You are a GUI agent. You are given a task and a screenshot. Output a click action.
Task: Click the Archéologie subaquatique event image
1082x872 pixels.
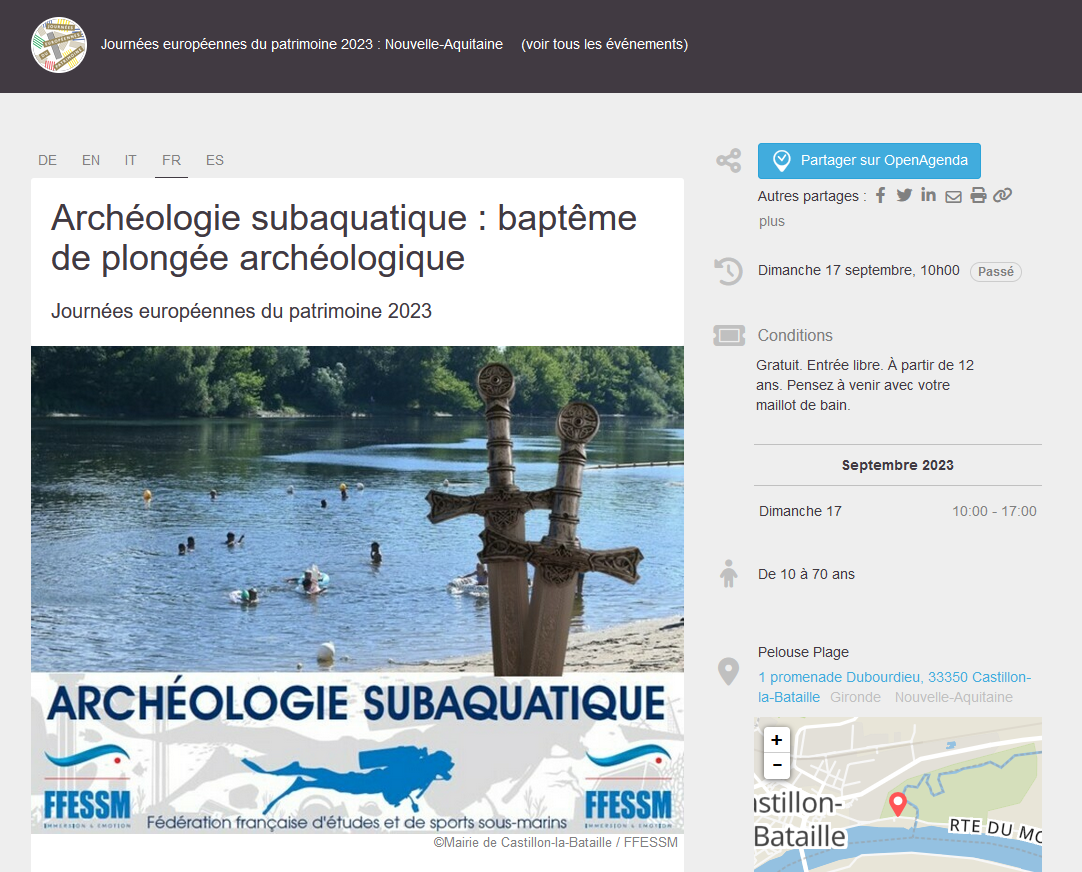click(357, 590)
